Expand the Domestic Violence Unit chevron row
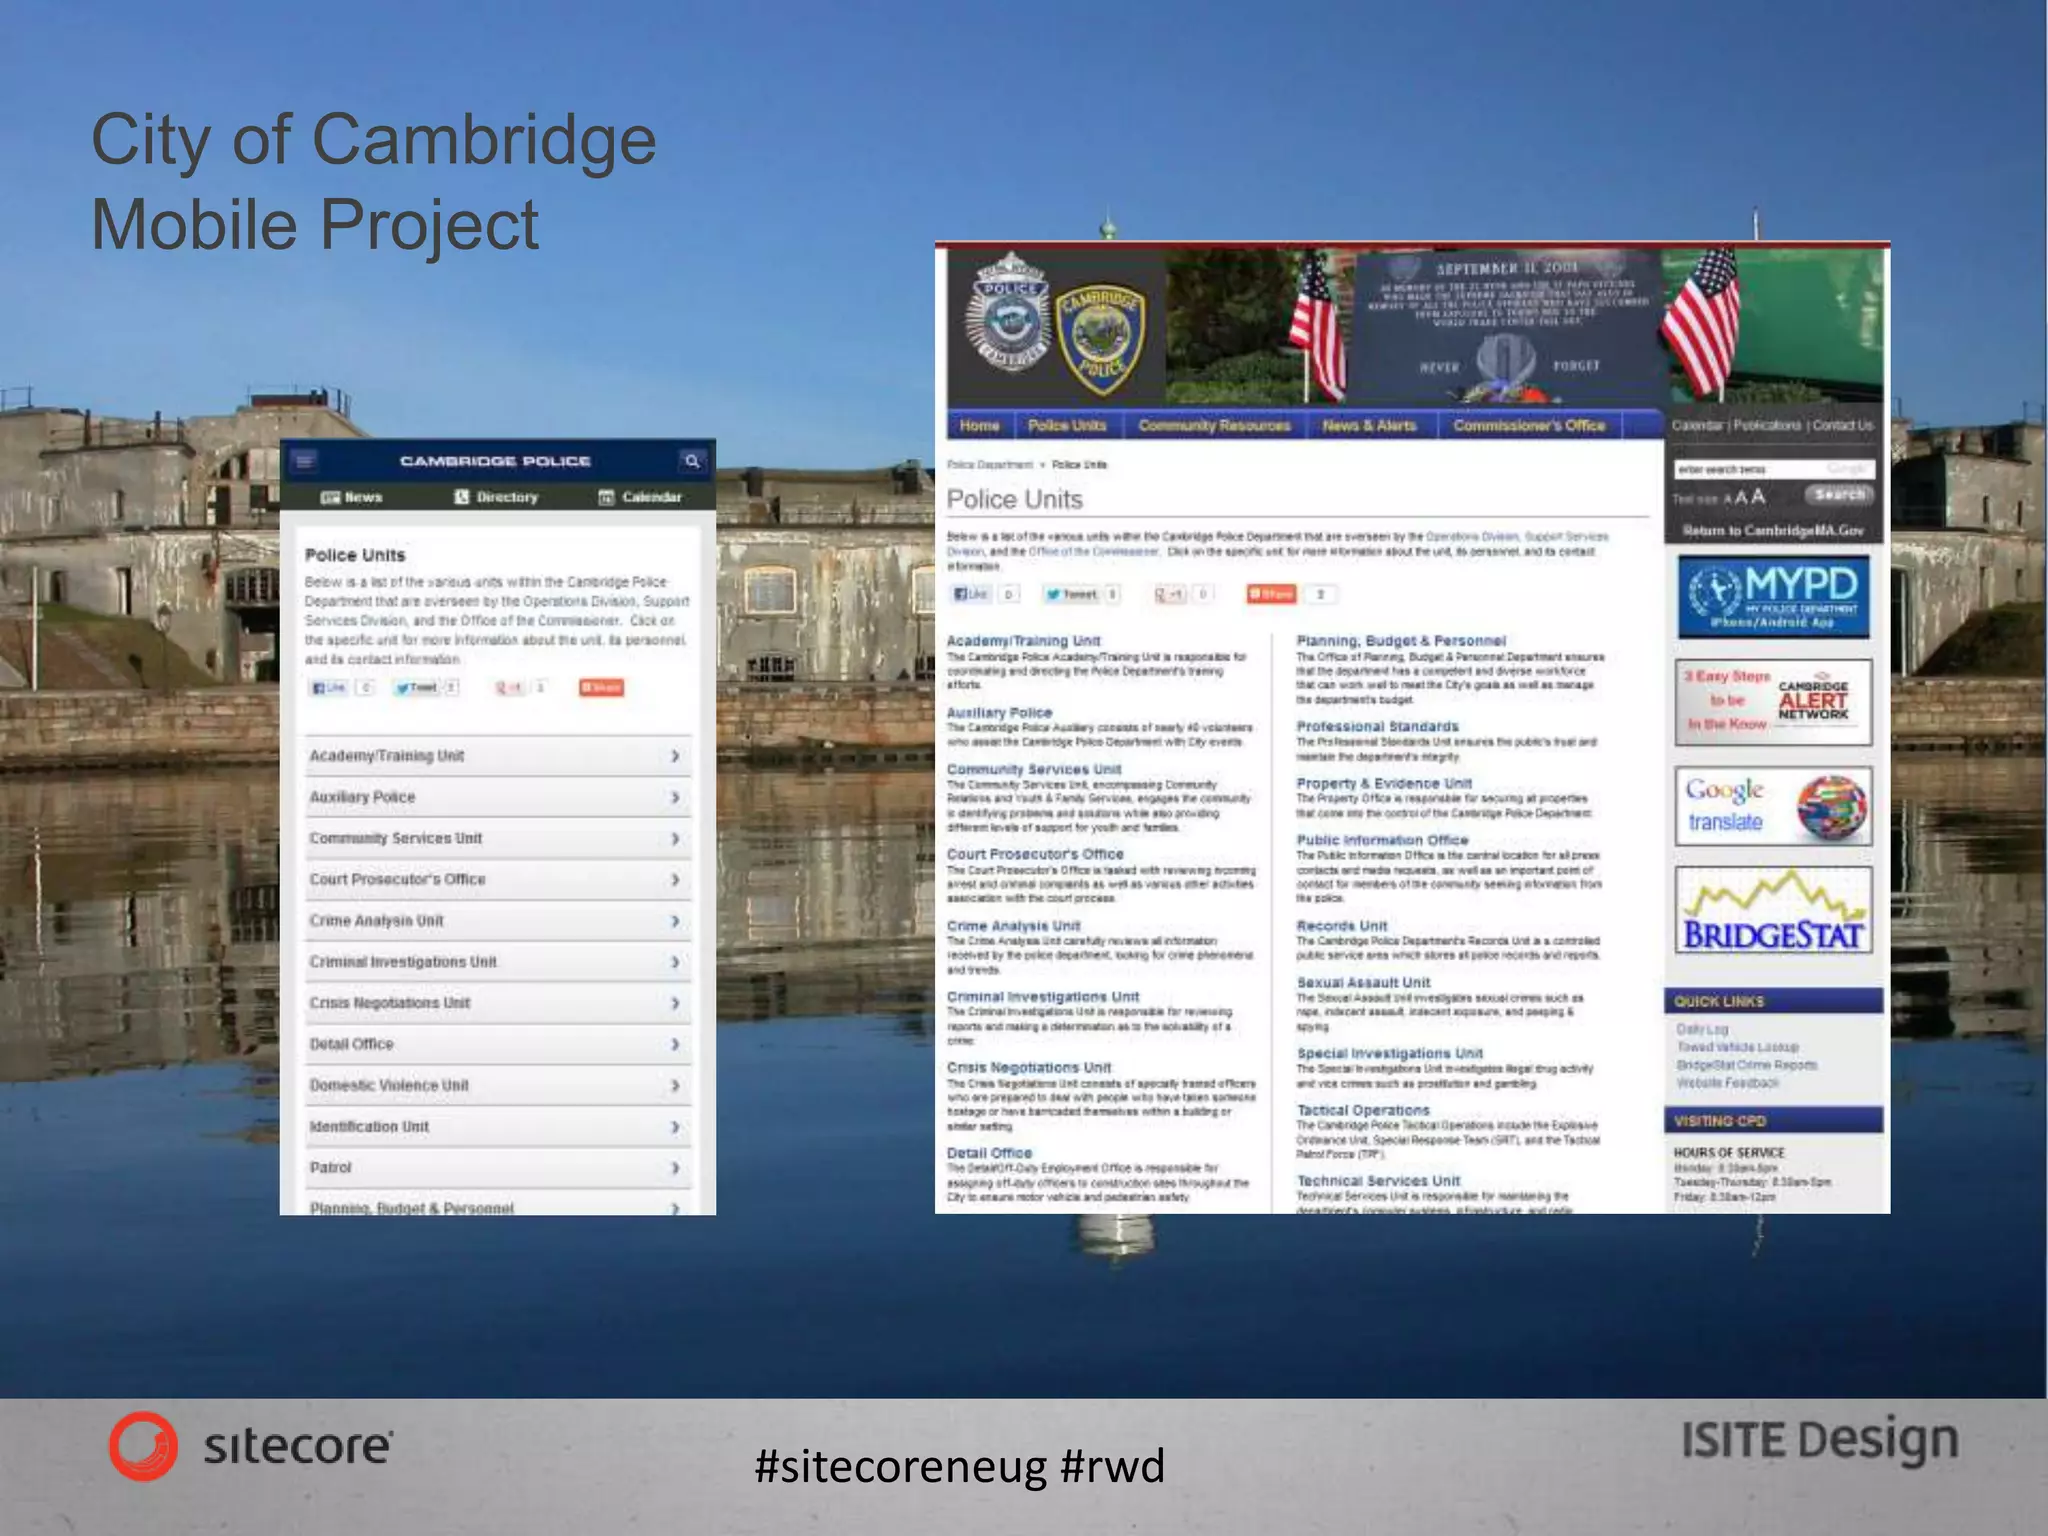The width and height of the screenshot is (2048, 1536). (x=497, y=1085)
